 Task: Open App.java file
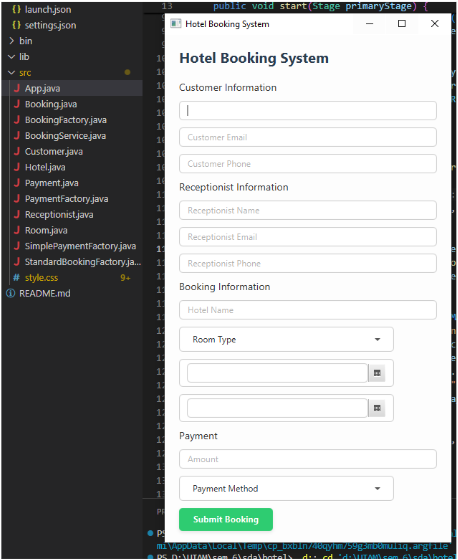click(x=43, y=89)
